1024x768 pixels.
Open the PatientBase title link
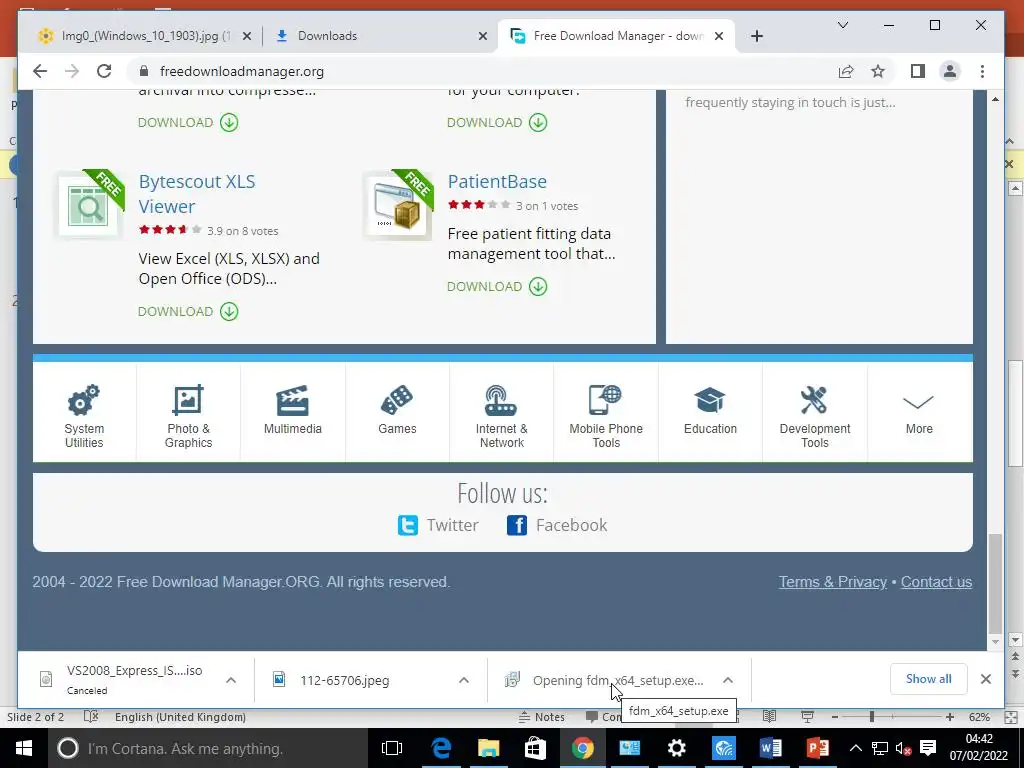click(497, 182)
